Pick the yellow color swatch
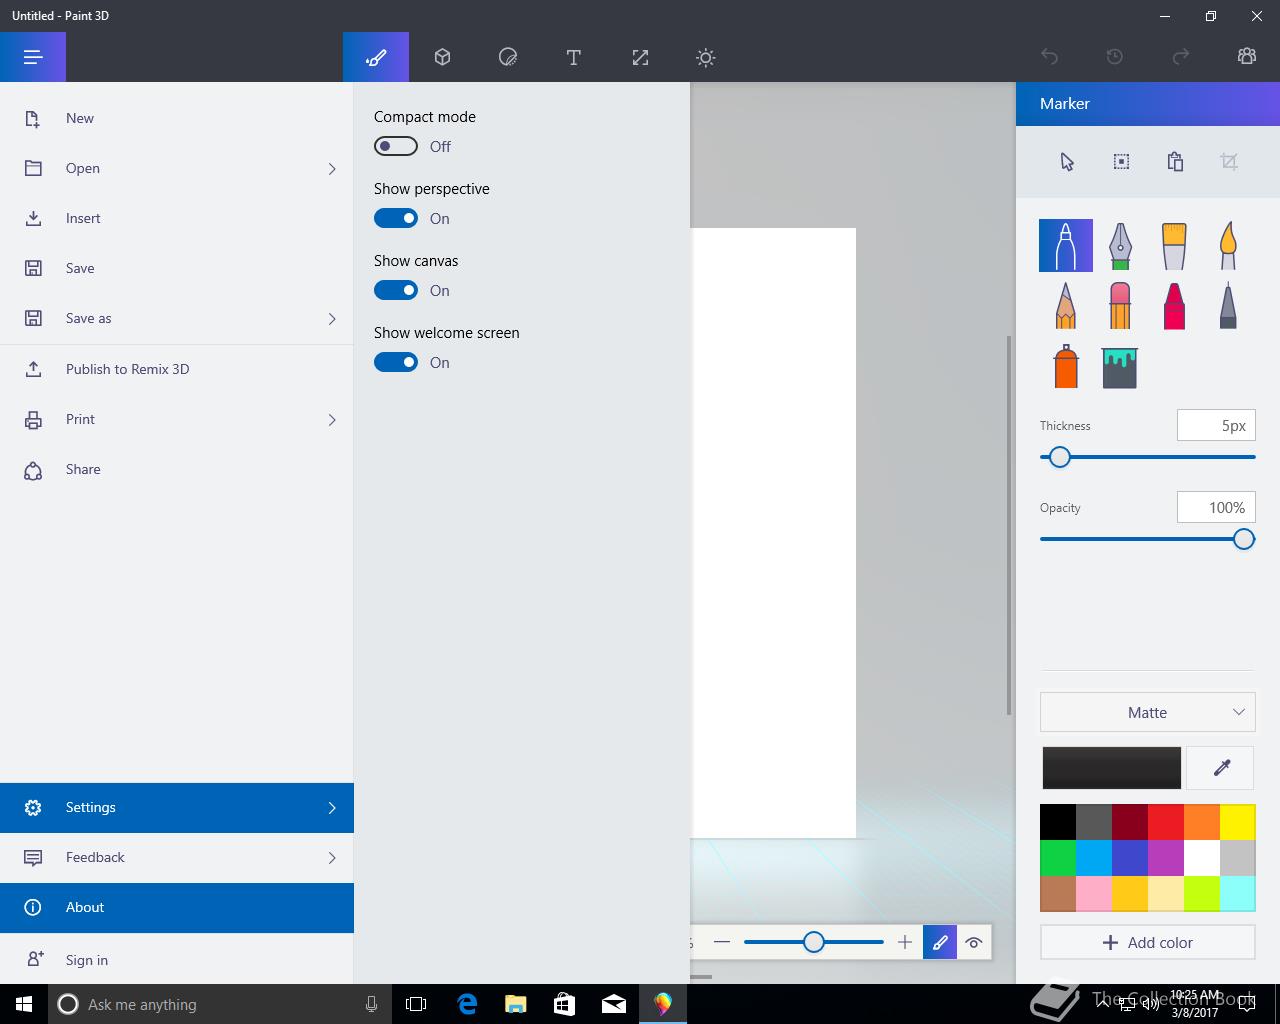 1237,822
